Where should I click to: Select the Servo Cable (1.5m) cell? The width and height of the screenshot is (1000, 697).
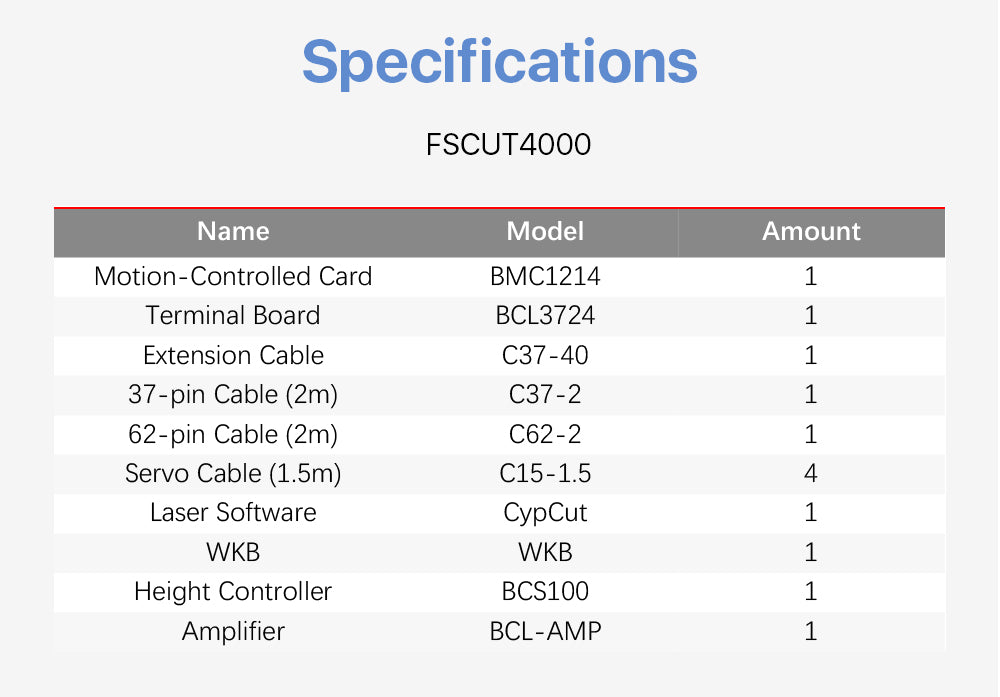coord(233,474)
